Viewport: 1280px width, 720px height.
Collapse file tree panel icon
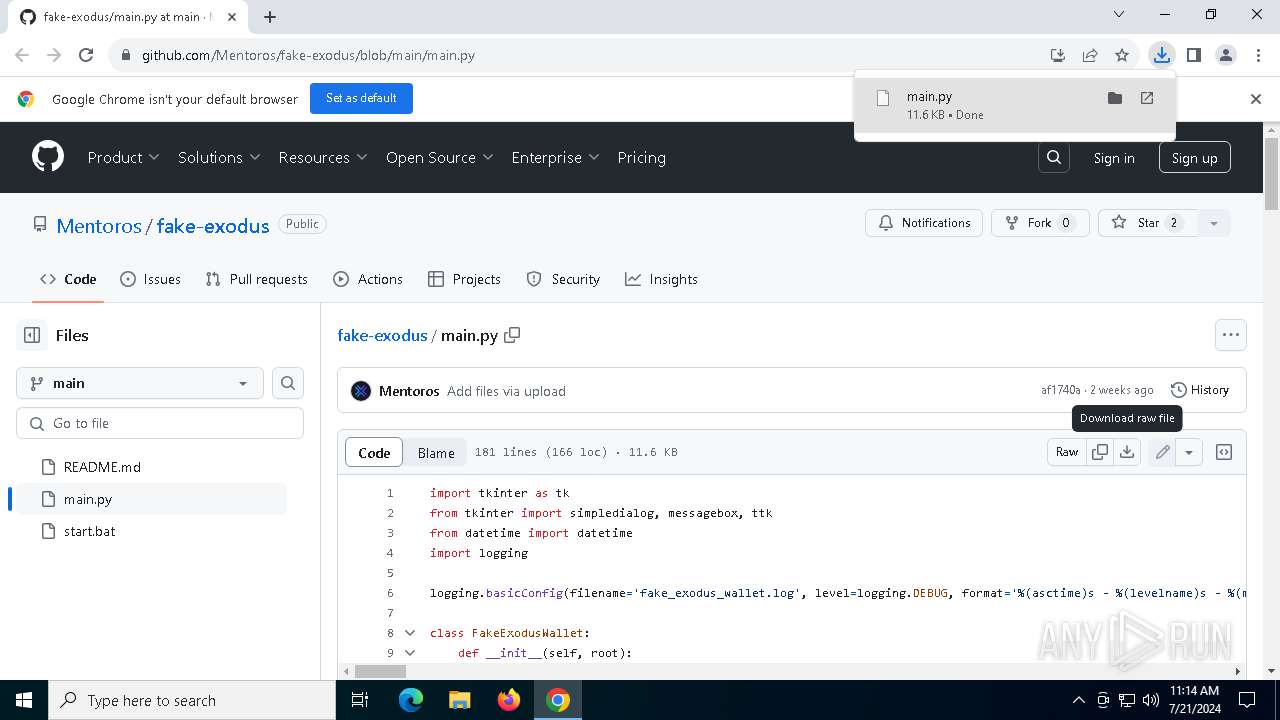point(32,335)
